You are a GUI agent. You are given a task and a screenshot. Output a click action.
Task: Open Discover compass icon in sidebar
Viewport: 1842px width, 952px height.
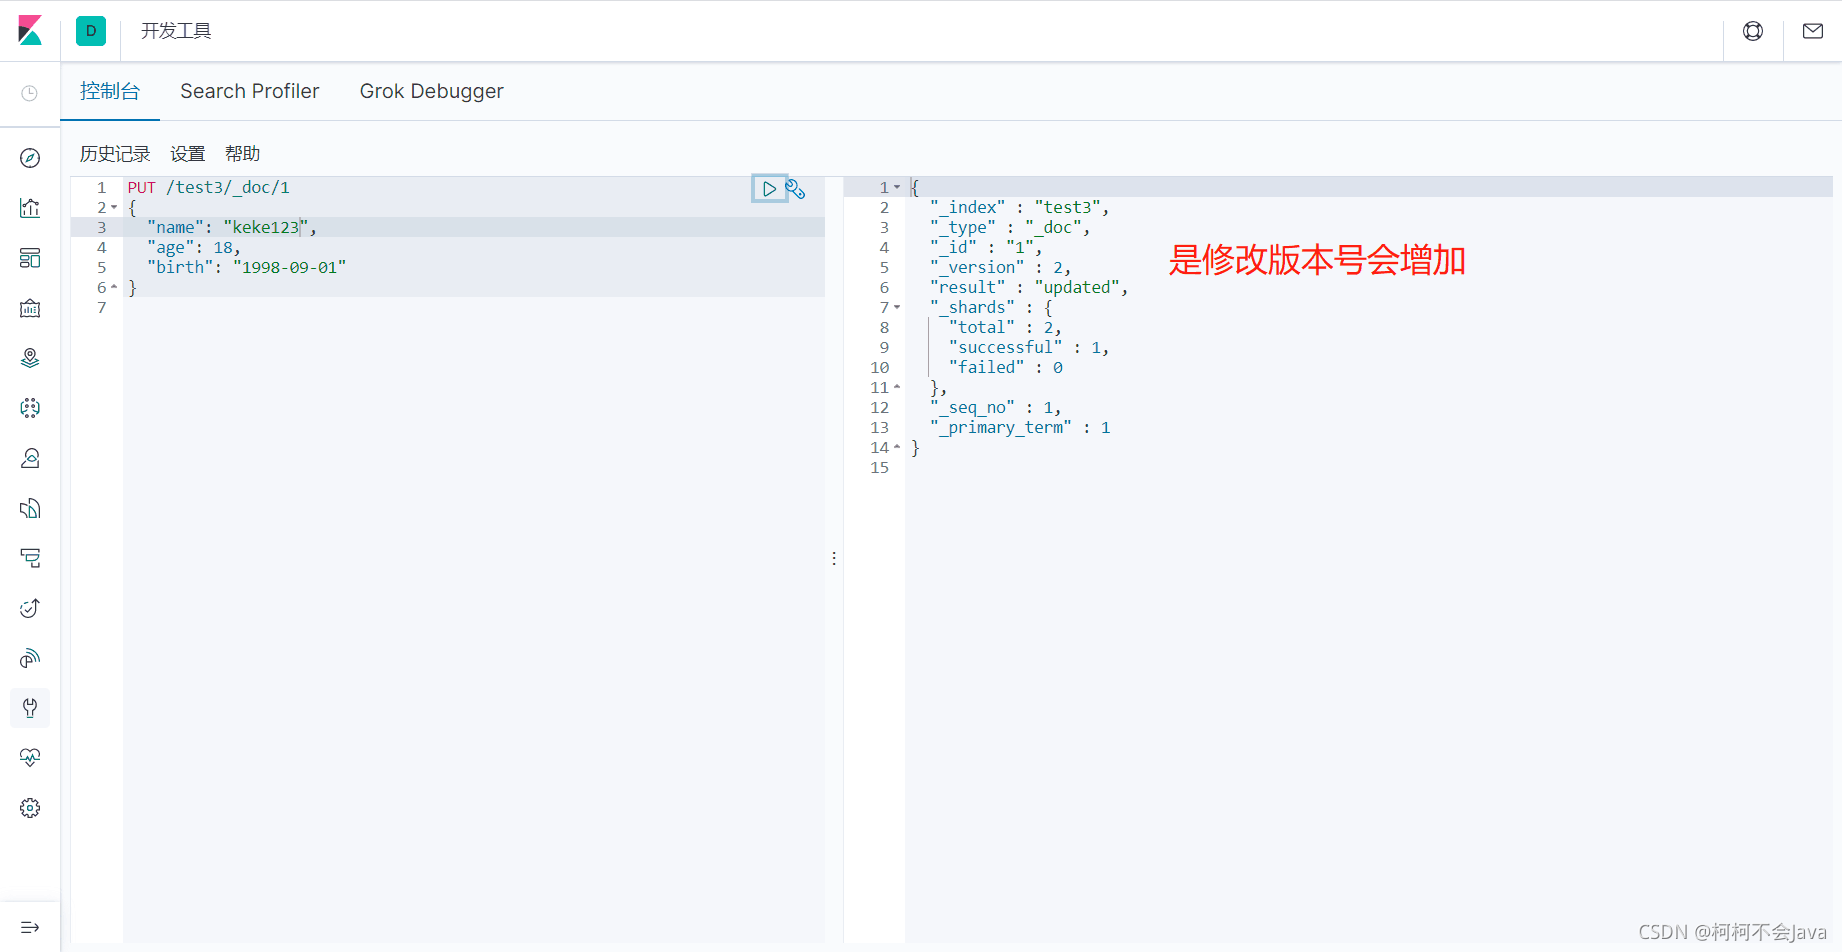click(30, 158)
